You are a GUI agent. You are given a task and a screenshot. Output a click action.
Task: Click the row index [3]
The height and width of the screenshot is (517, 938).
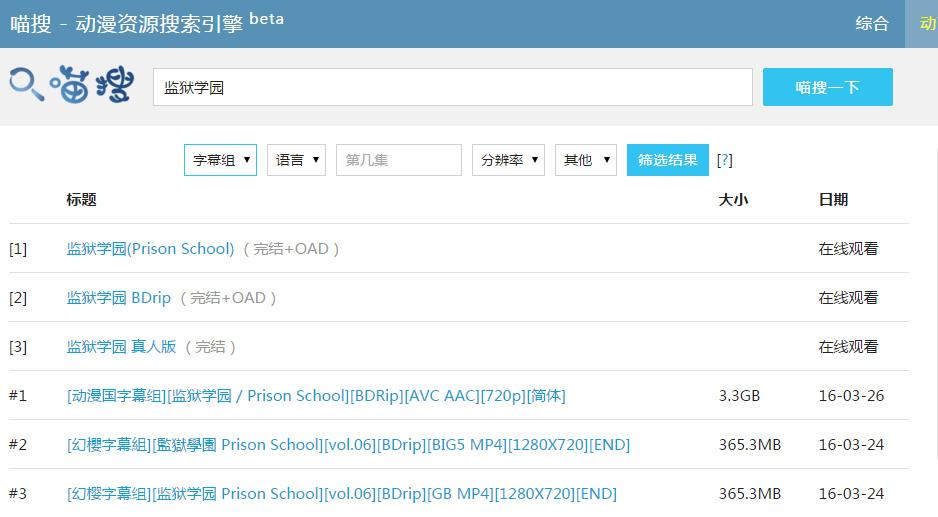click(x=18, y=346)
